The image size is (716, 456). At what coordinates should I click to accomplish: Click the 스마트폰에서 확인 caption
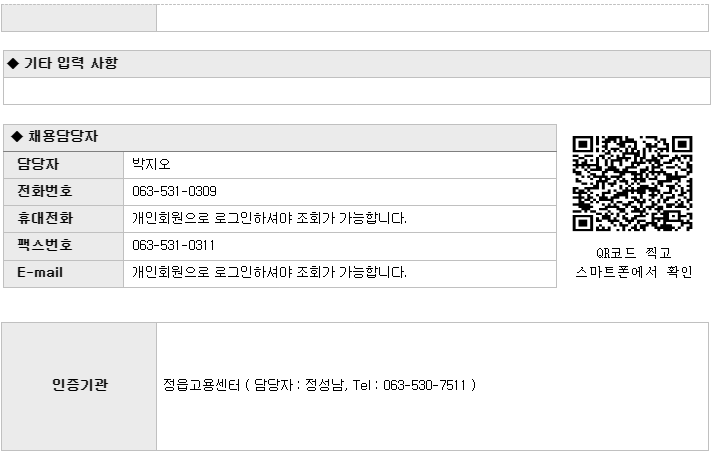click(634, 272)
